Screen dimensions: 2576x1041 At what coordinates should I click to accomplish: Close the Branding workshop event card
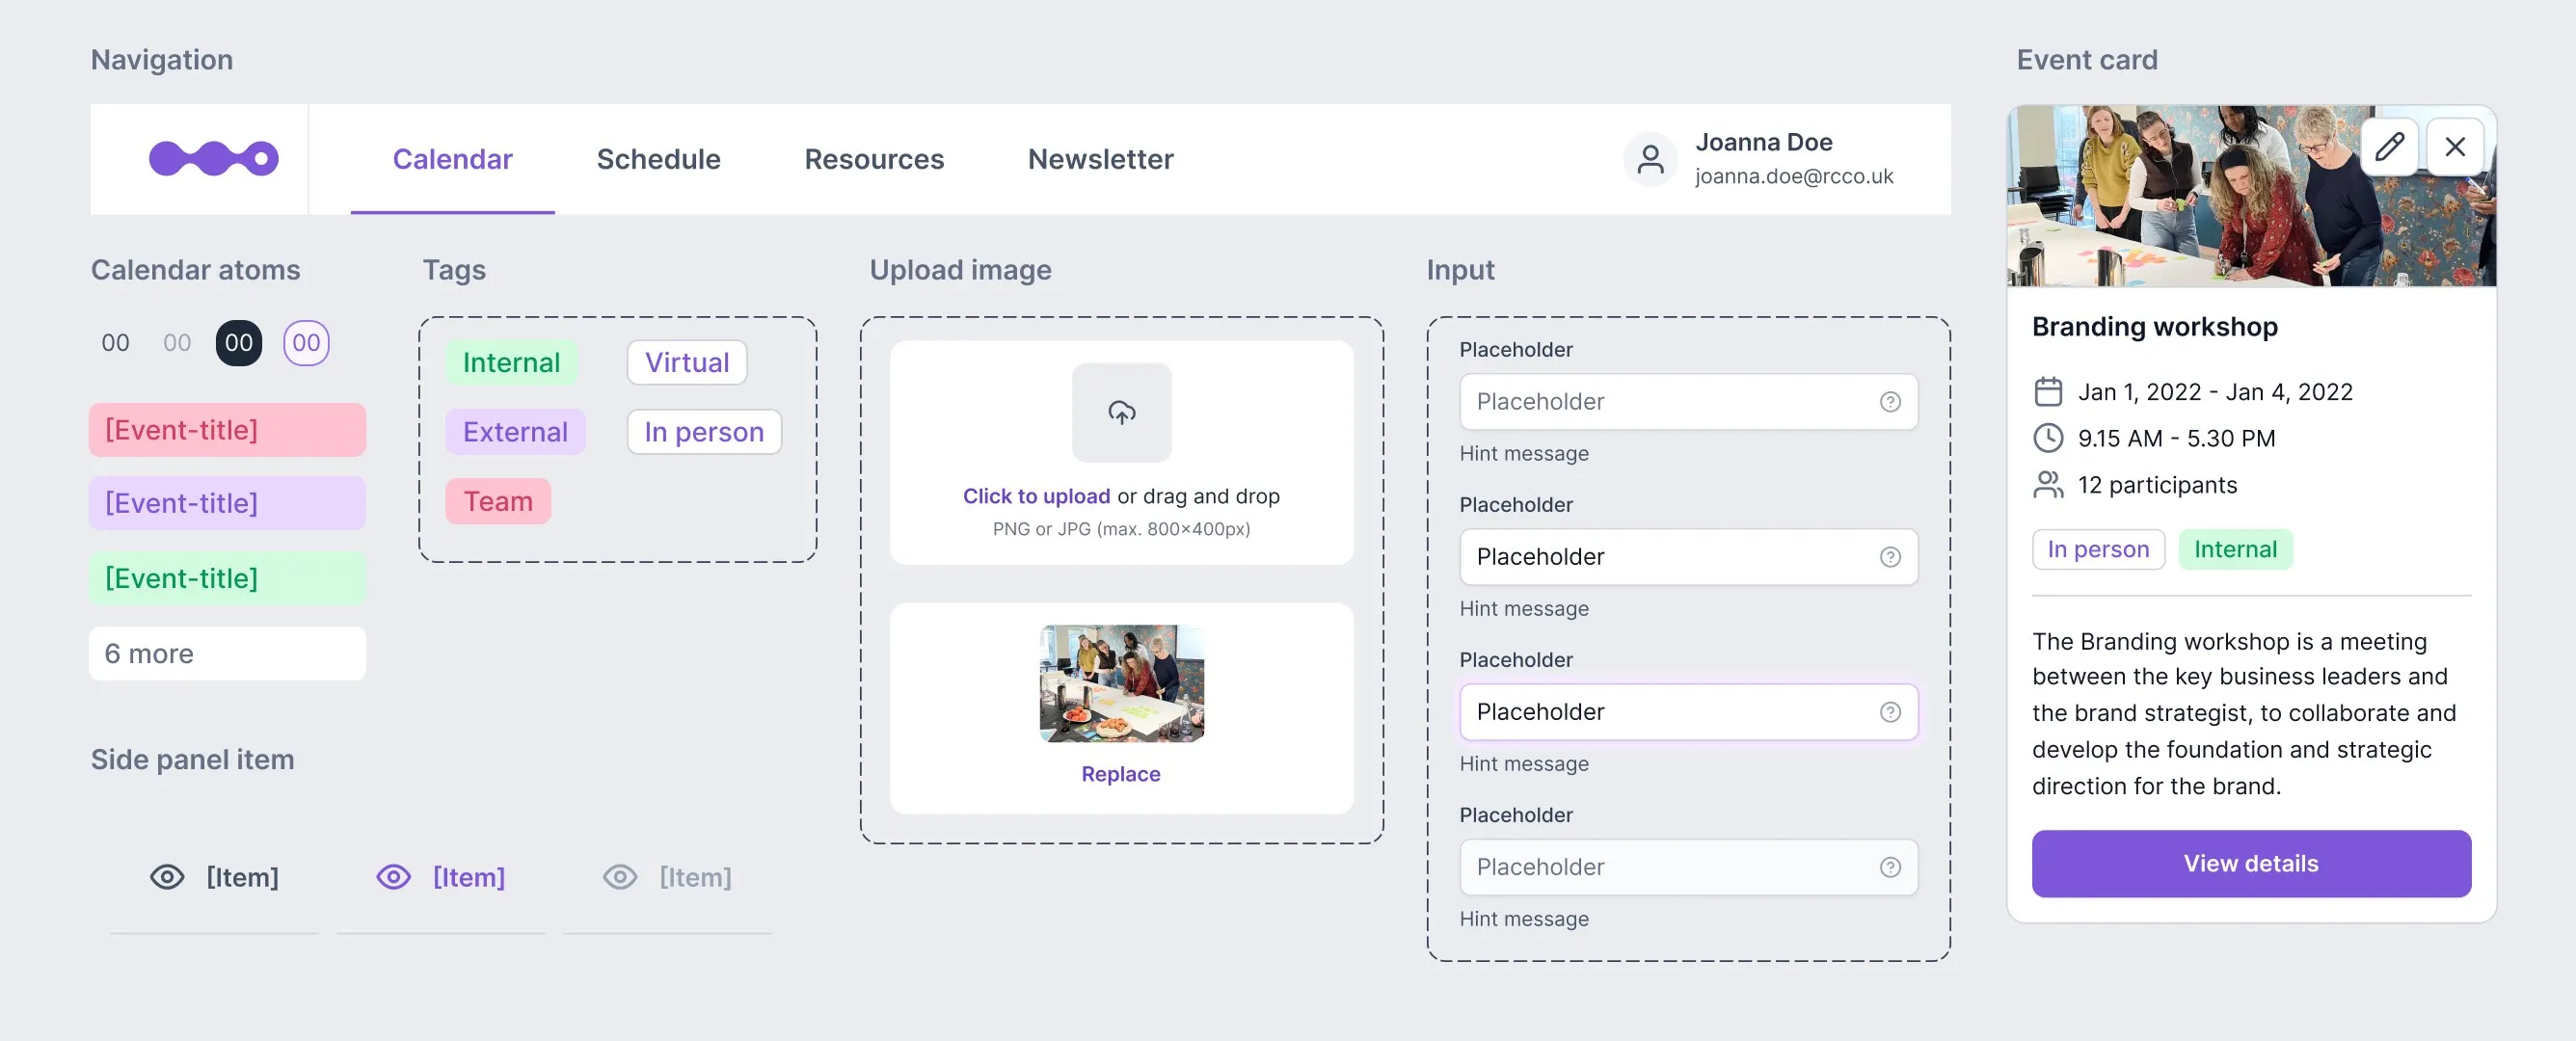(x=2454, y=147)
